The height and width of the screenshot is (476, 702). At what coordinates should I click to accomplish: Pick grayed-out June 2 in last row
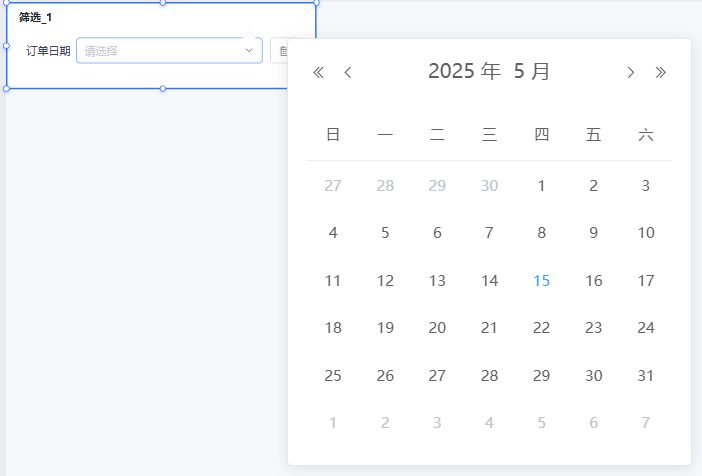(385, 423)
